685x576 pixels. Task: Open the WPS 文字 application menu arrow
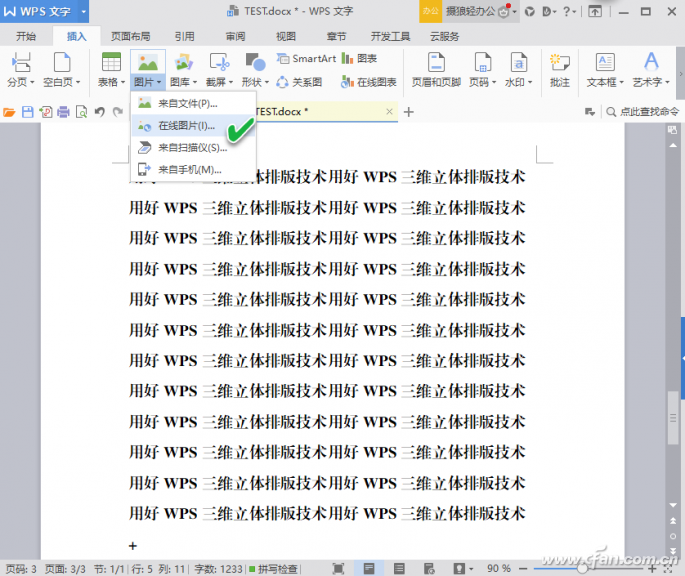tap(83, 11)
